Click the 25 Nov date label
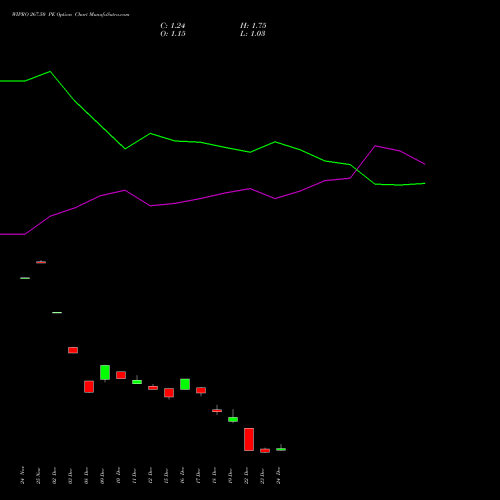 click(38, 476)
